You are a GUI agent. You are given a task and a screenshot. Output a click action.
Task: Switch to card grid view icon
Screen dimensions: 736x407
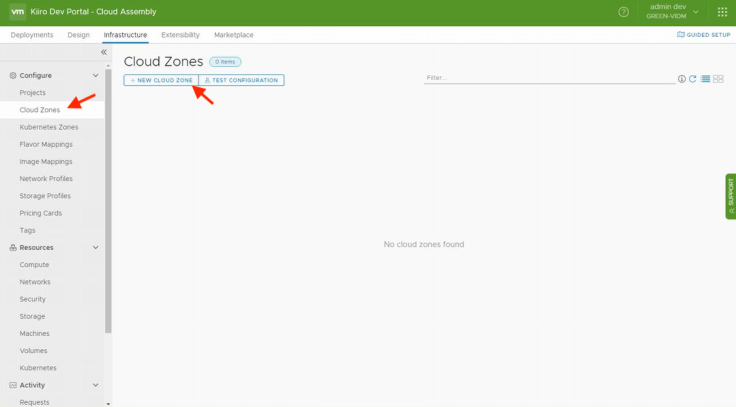[x=718, y=79]
